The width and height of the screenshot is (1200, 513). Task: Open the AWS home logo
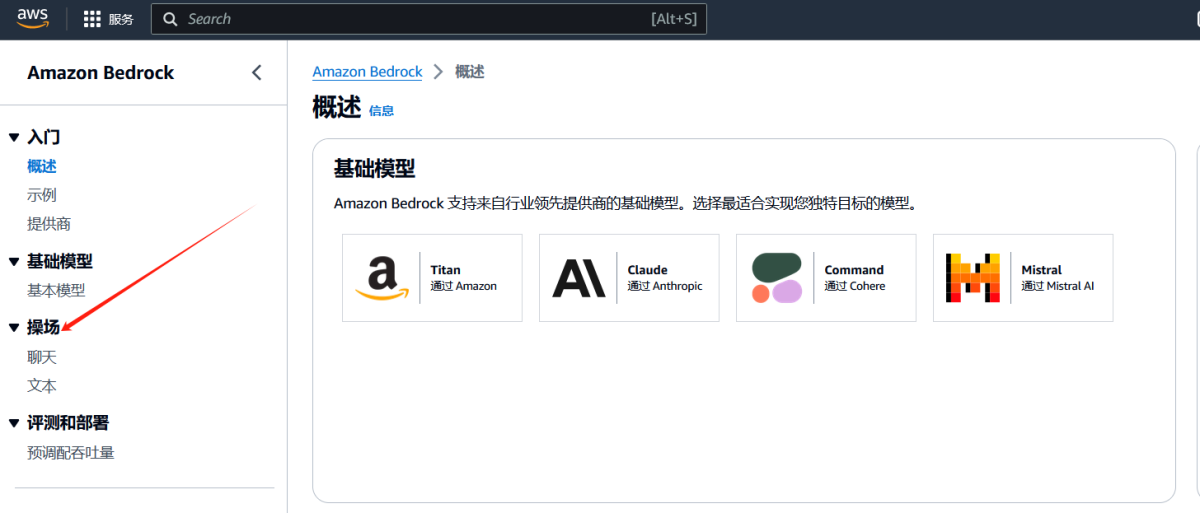(32, 18)
